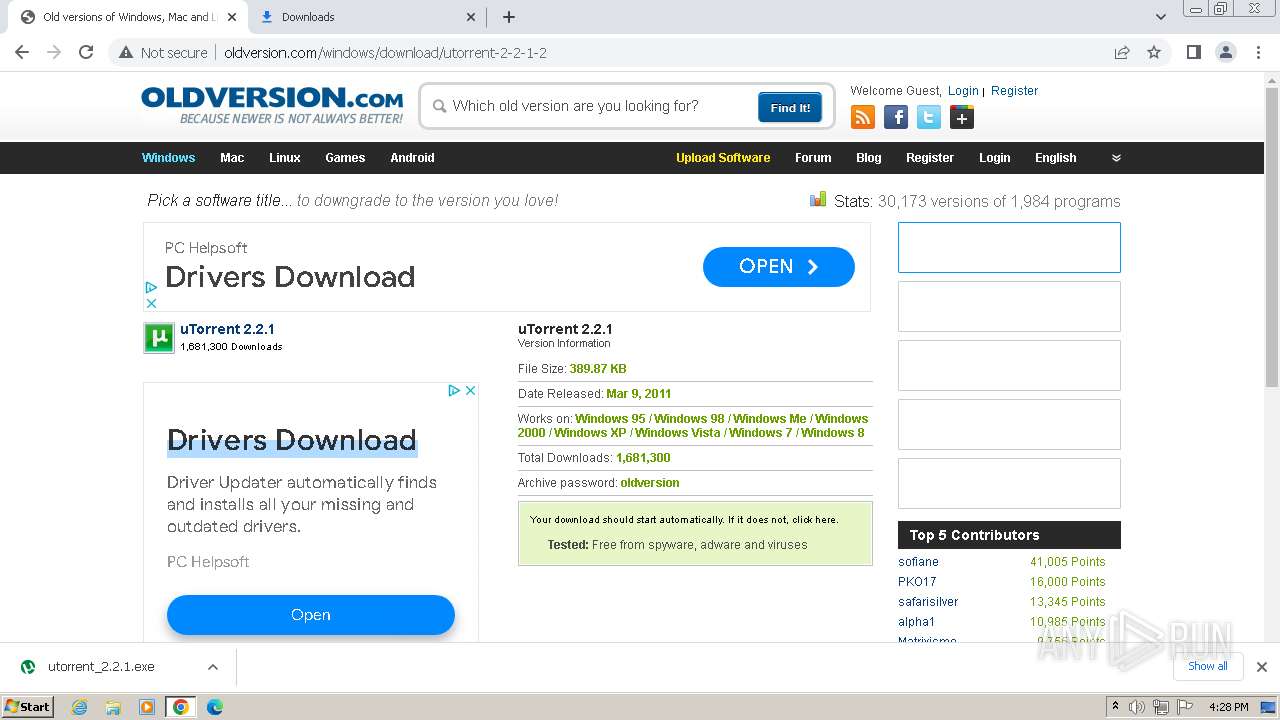Click the OldVersion.com logo
Screen dimensions: 1280x720
coord(272,105)
